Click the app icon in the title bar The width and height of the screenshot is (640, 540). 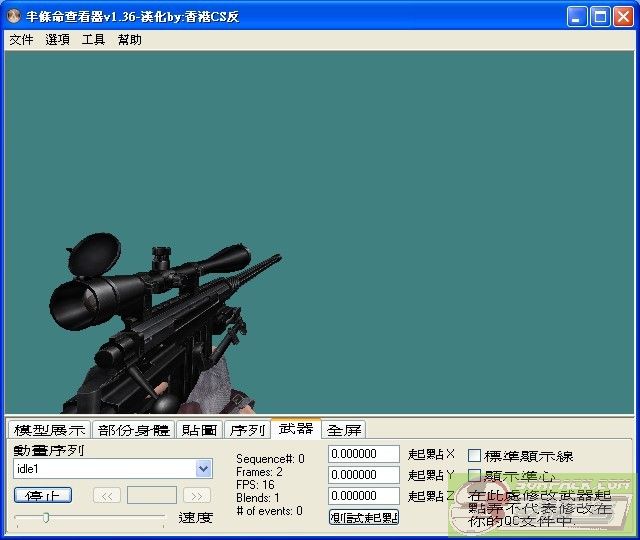tap(14, 17)
